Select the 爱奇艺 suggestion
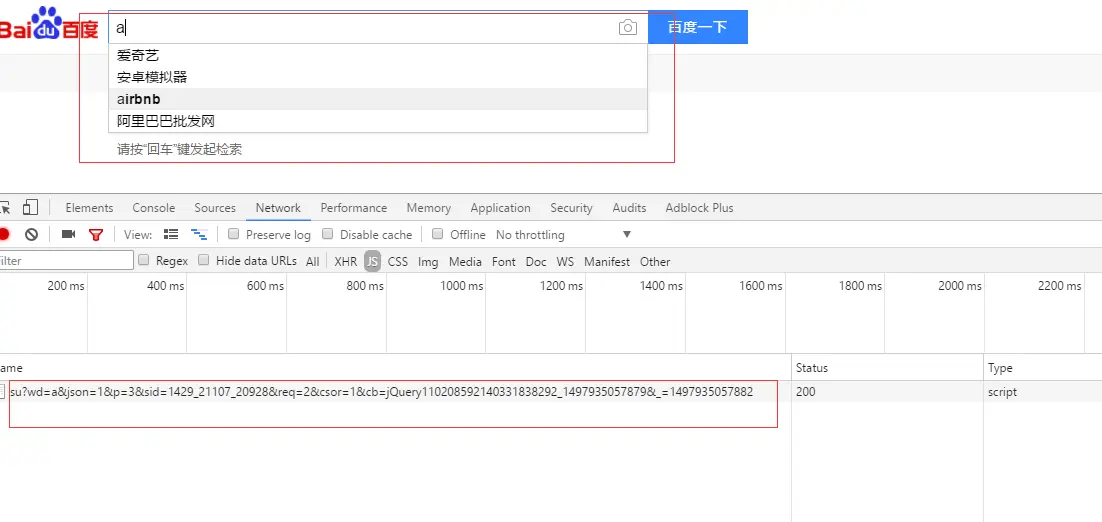 click(x=378, y=55)
